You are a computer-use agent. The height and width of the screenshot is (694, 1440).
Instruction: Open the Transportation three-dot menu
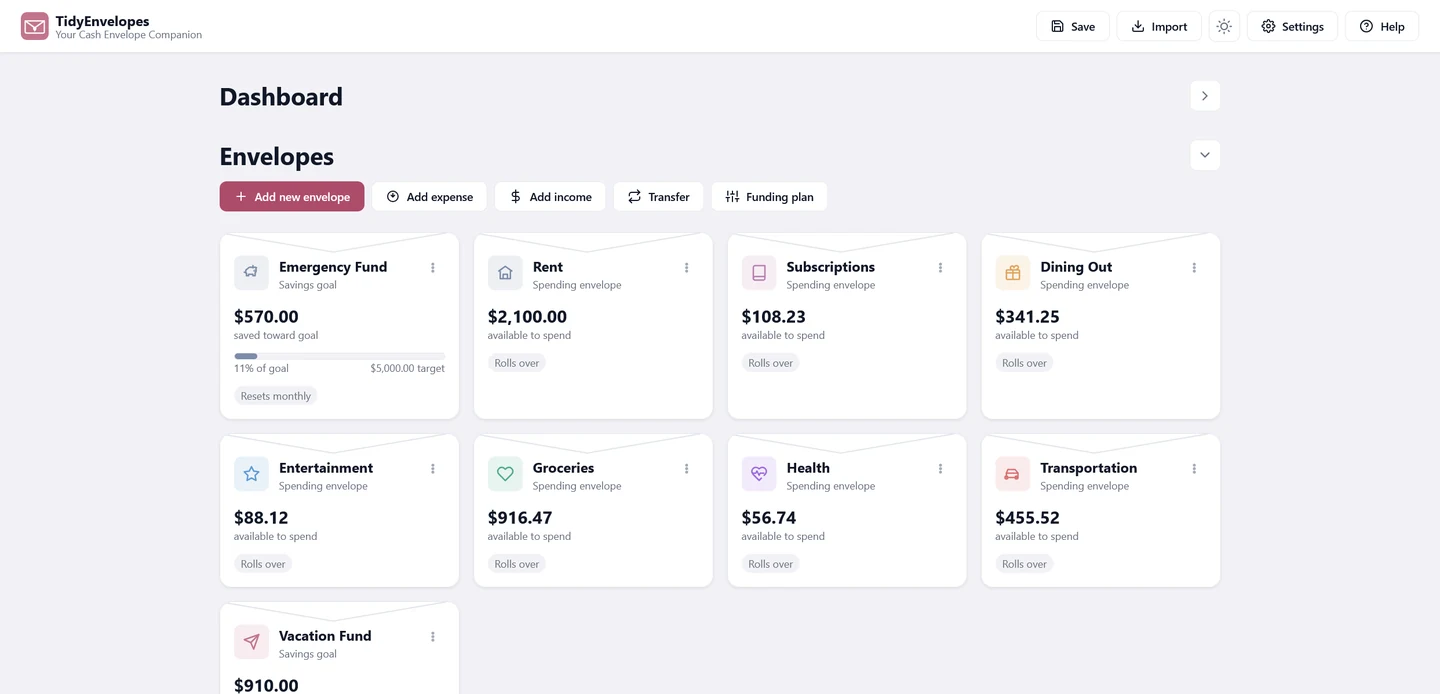(x=1195, y=469)
